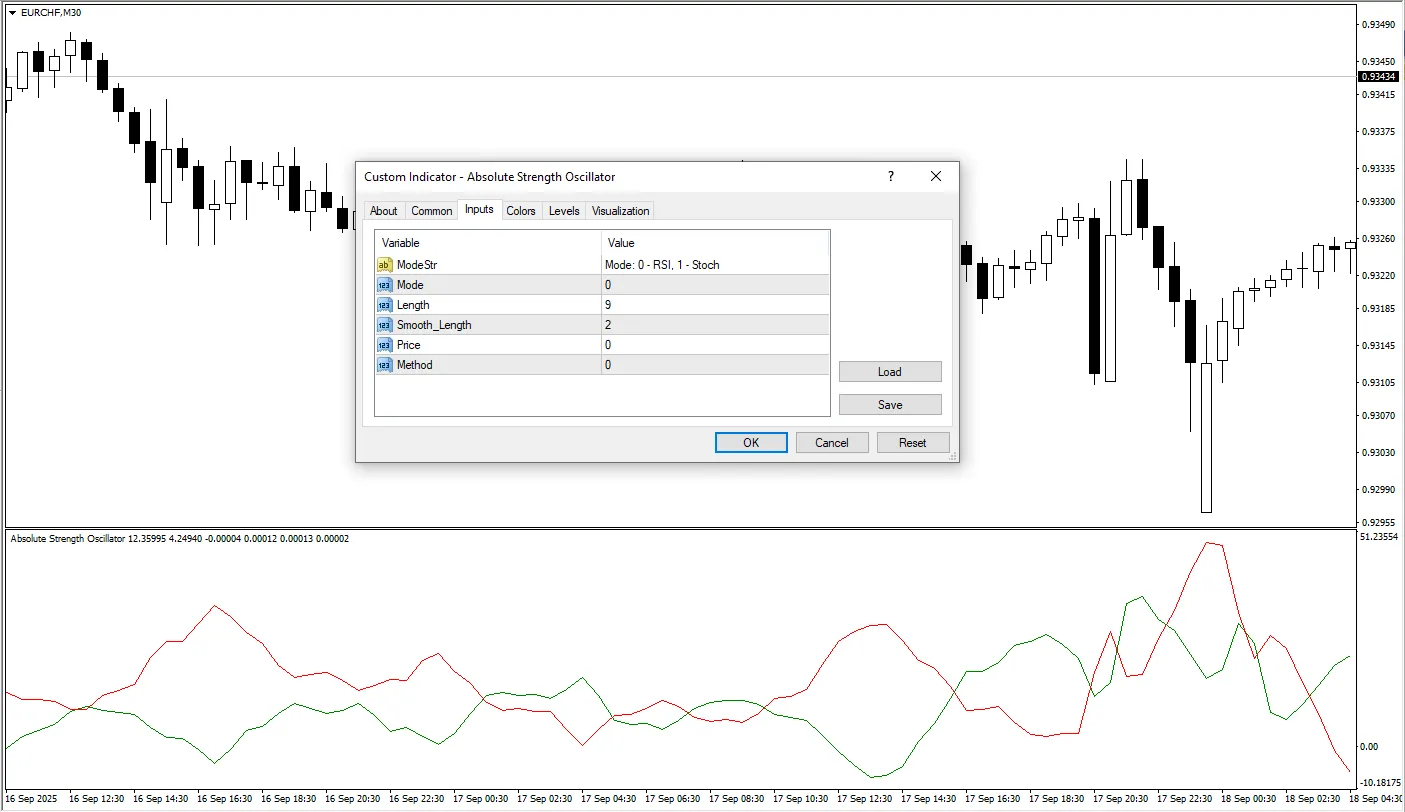Switch to the About tab
The height and width of the screenshot is (812, 1405).
point(384,210)
